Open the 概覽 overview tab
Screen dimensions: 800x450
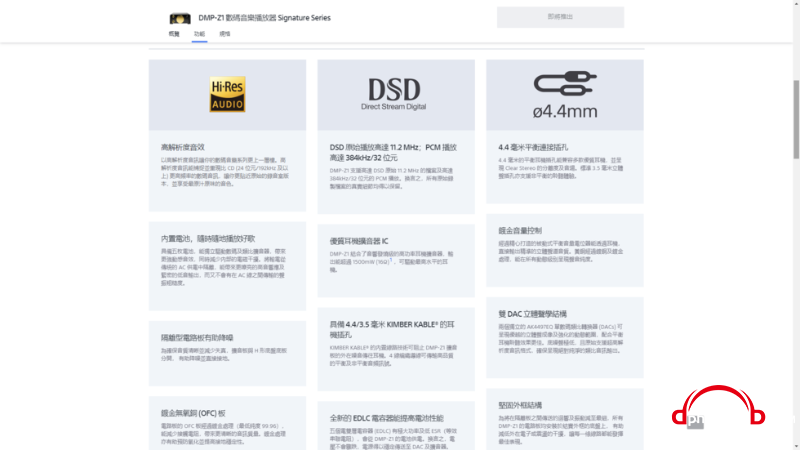pos(174,34)
